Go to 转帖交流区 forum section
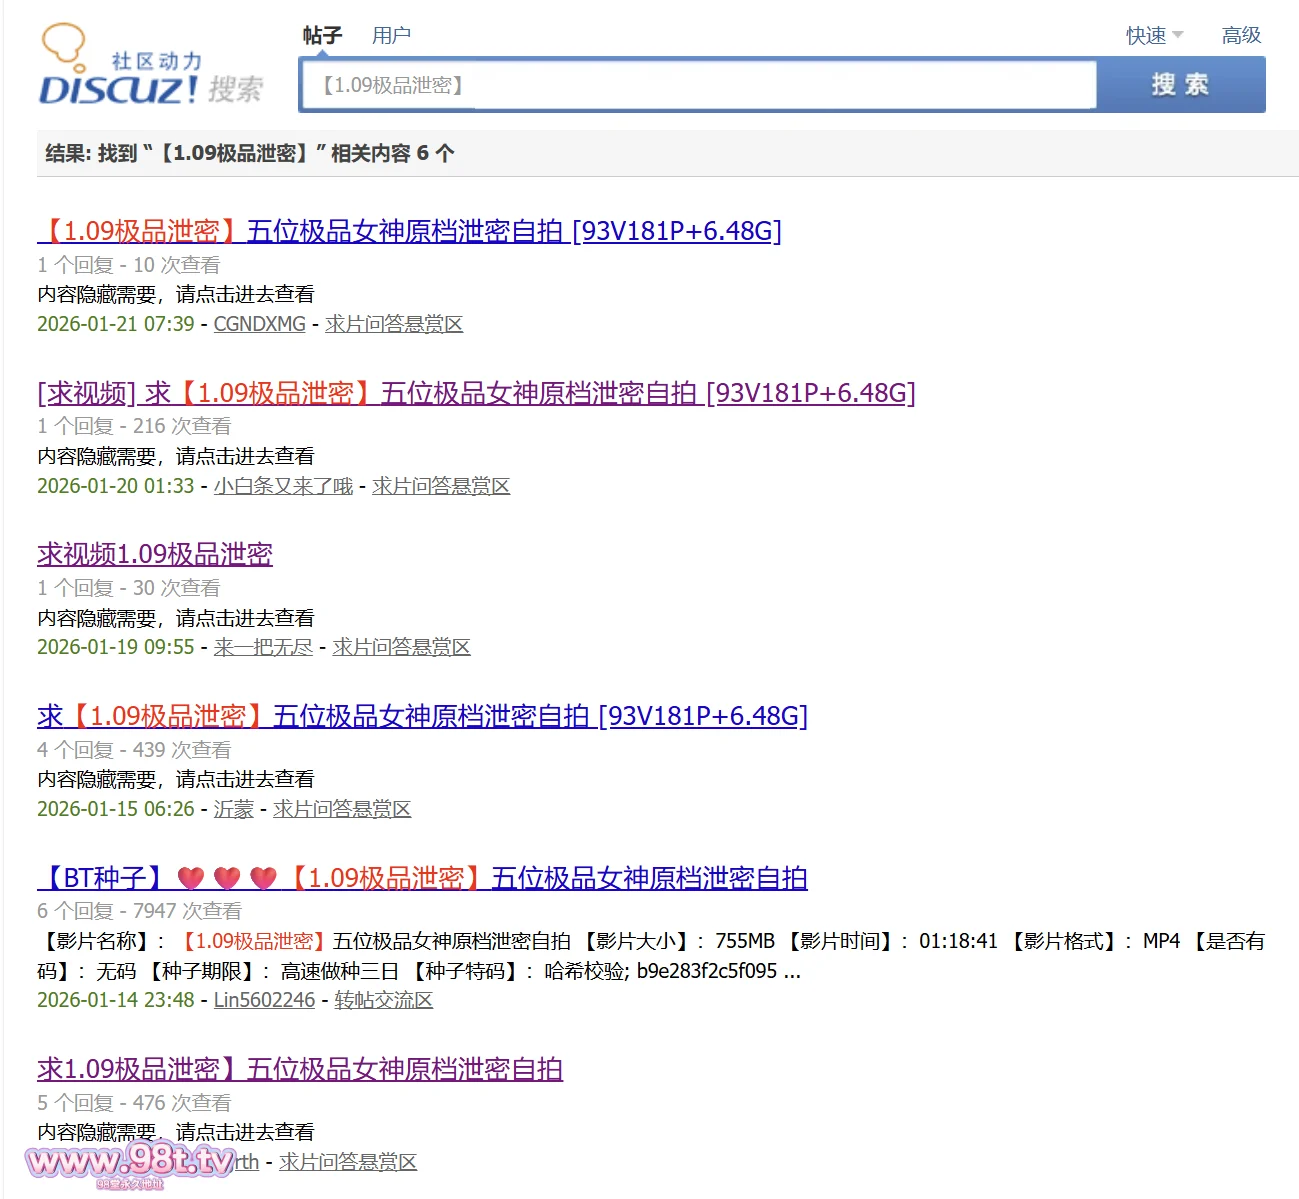Viewport: 1299px width, 1199px height. pos(383,1000)
